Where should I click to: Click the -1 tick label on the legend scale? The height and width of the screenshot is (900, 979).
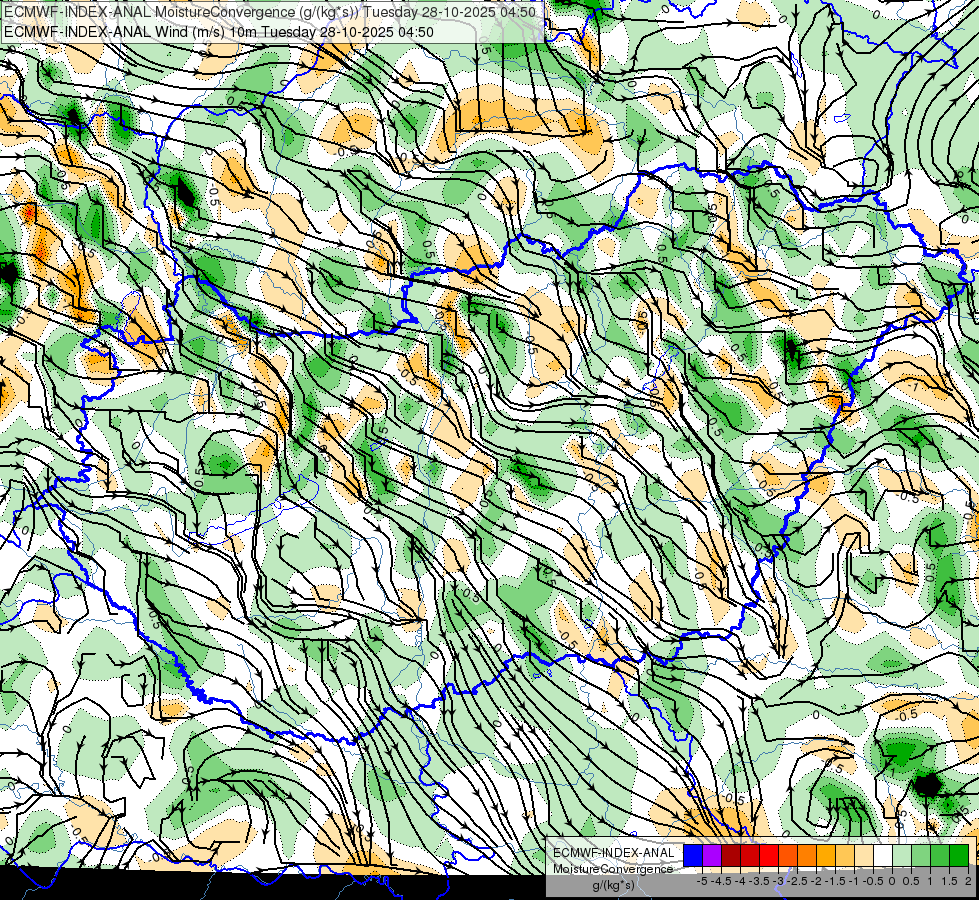[x=854, y=881]
